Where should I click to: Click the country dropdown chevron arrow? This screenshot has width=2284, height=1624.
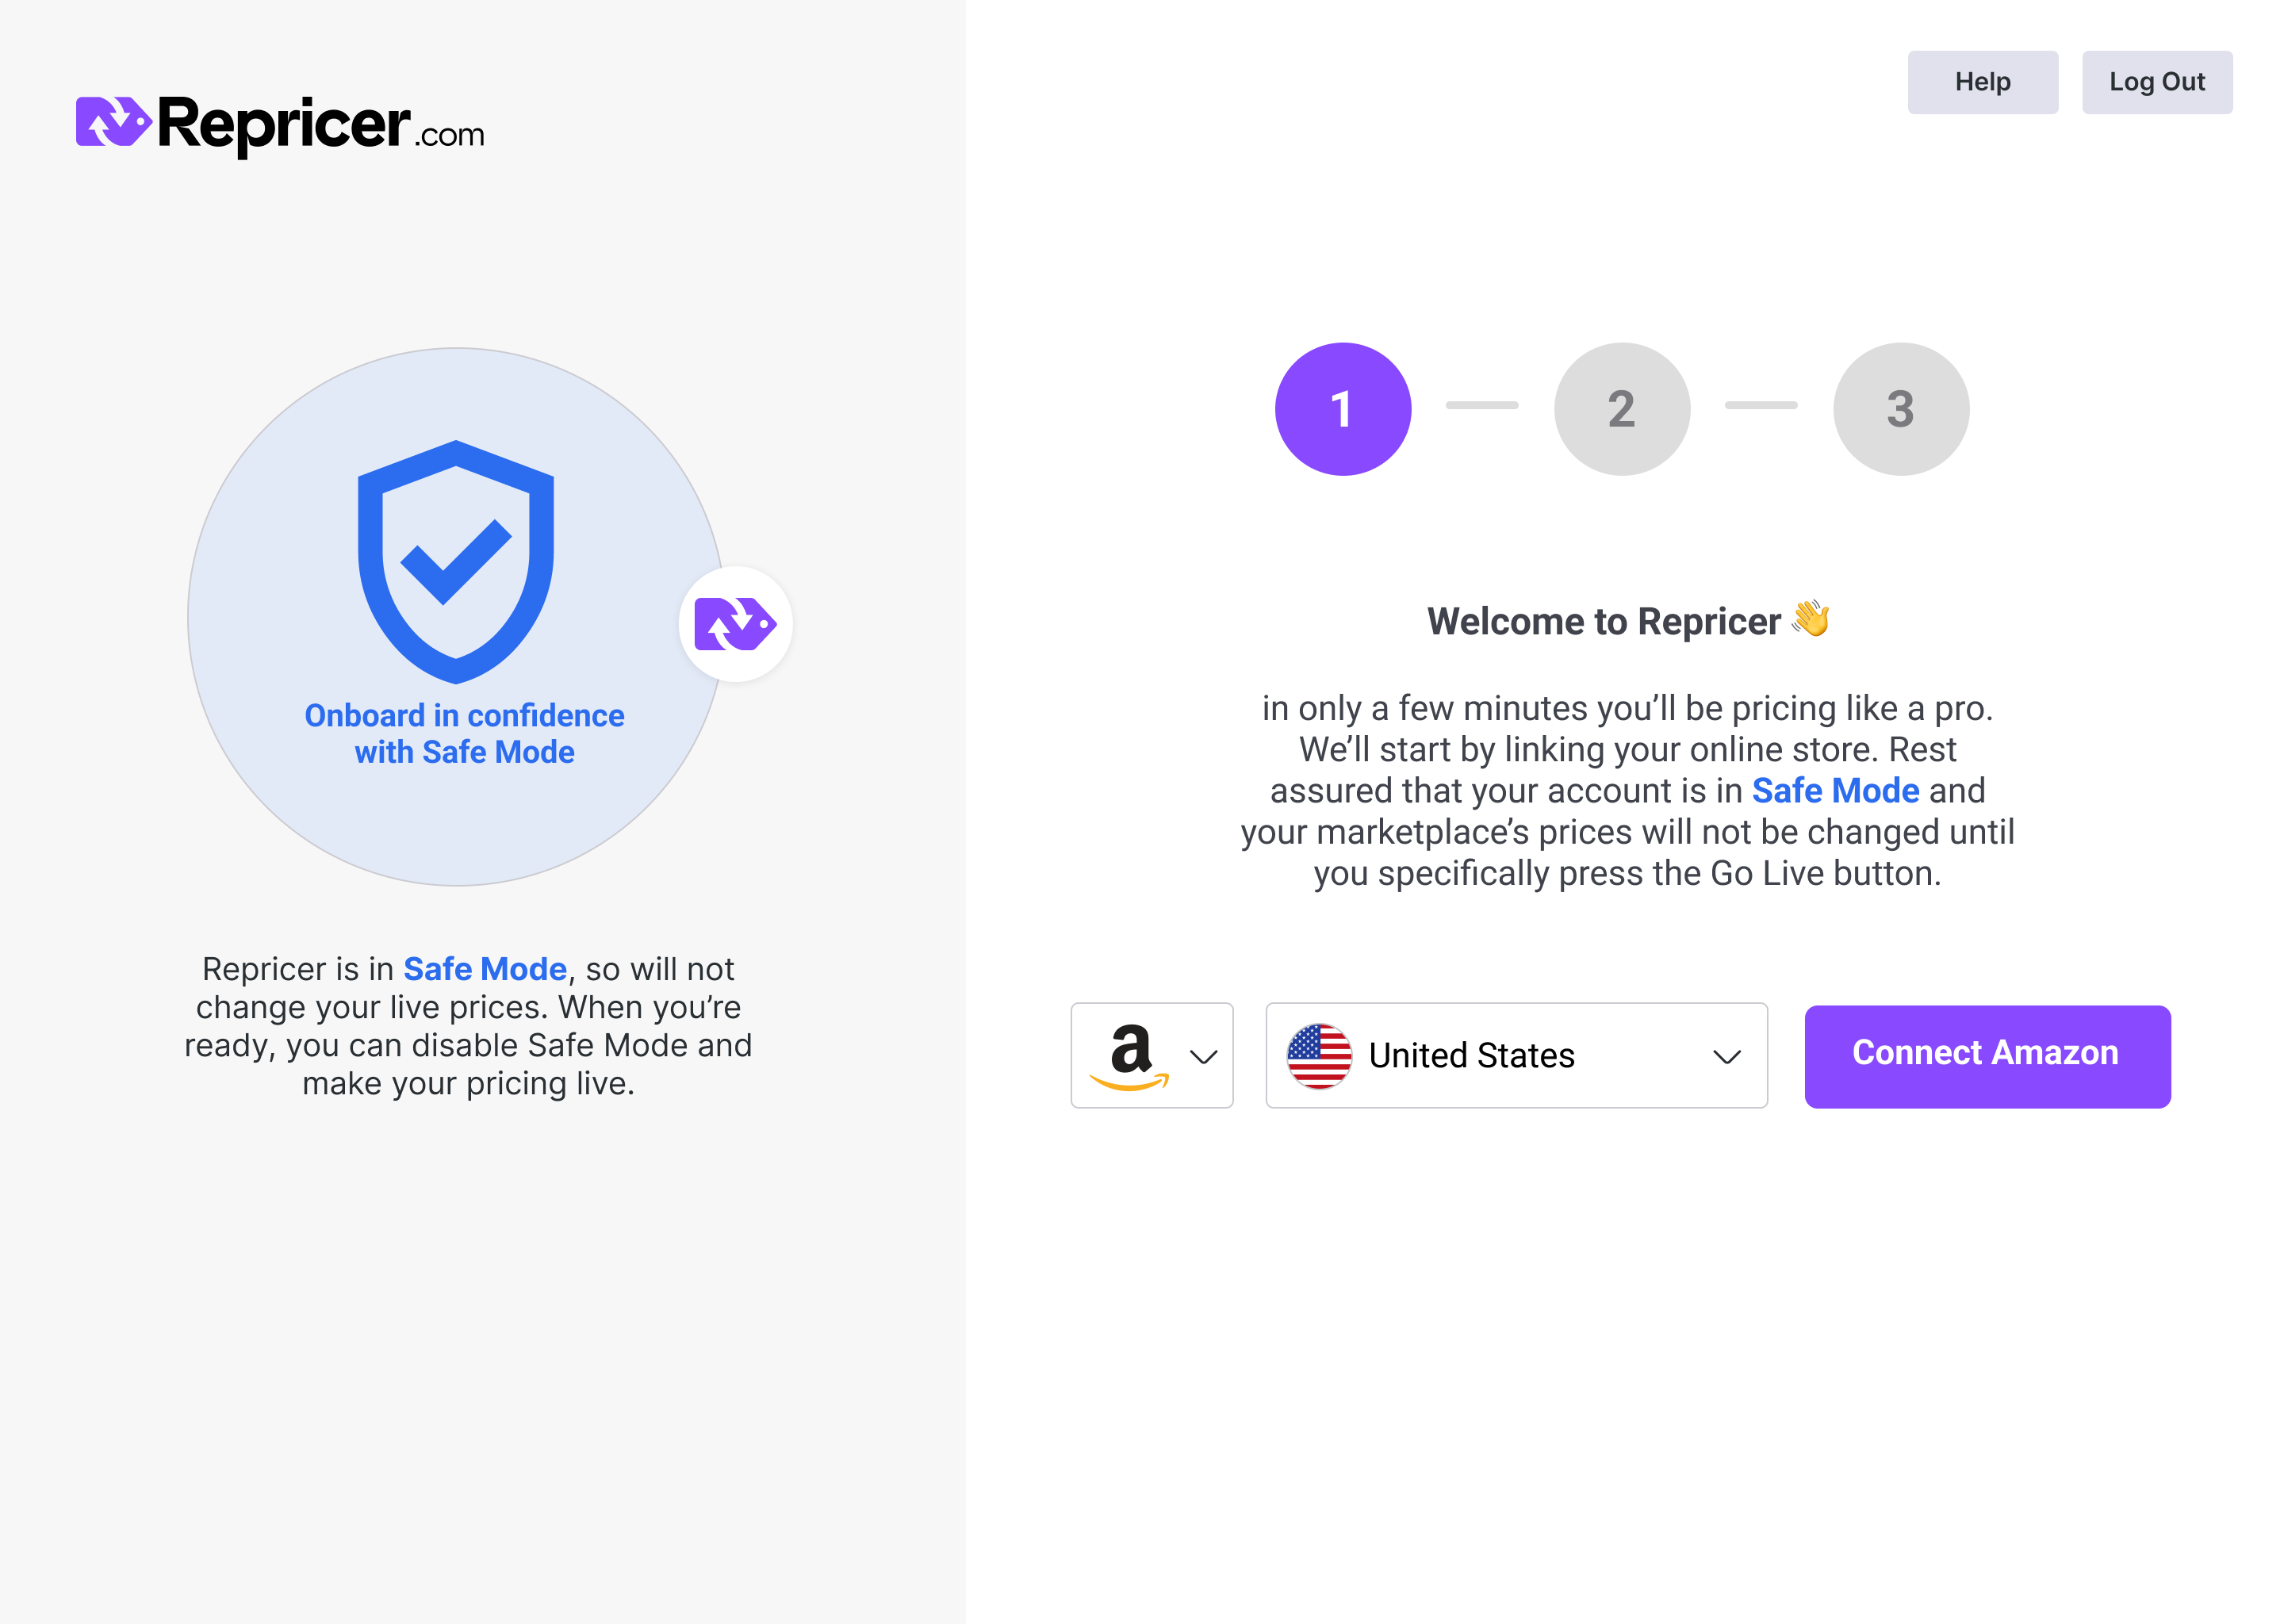1727,1057
